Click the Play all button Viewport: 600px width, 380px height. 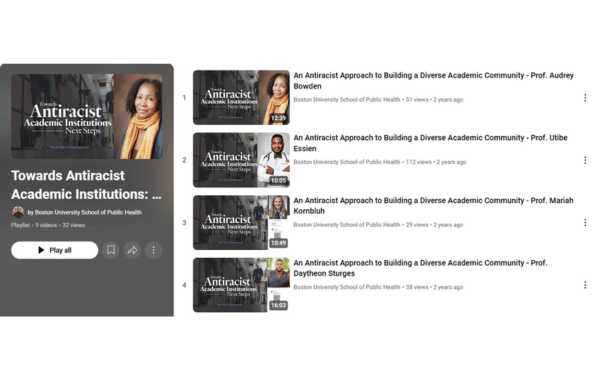pos(55,250)
